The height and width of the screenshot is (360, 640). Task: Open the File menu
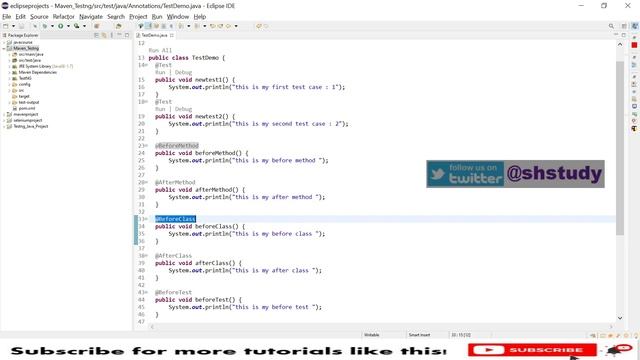pyautogui.click(x=7, y=17)
